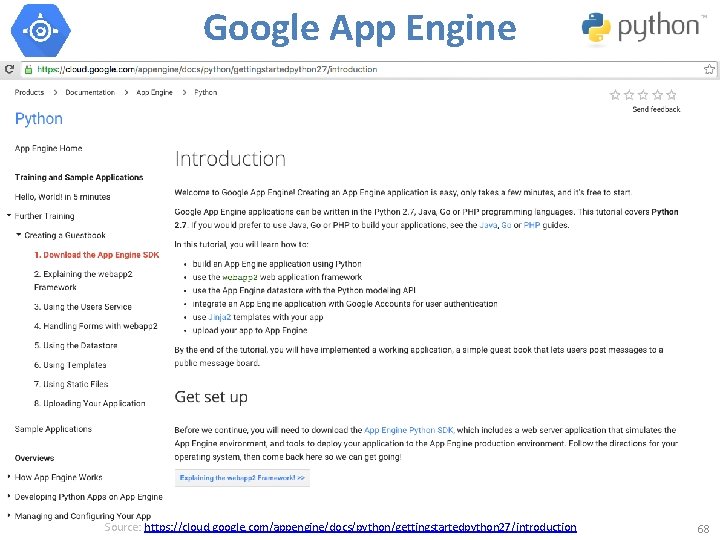Select 1. Download the App Engine SDK

pos(96,255)
